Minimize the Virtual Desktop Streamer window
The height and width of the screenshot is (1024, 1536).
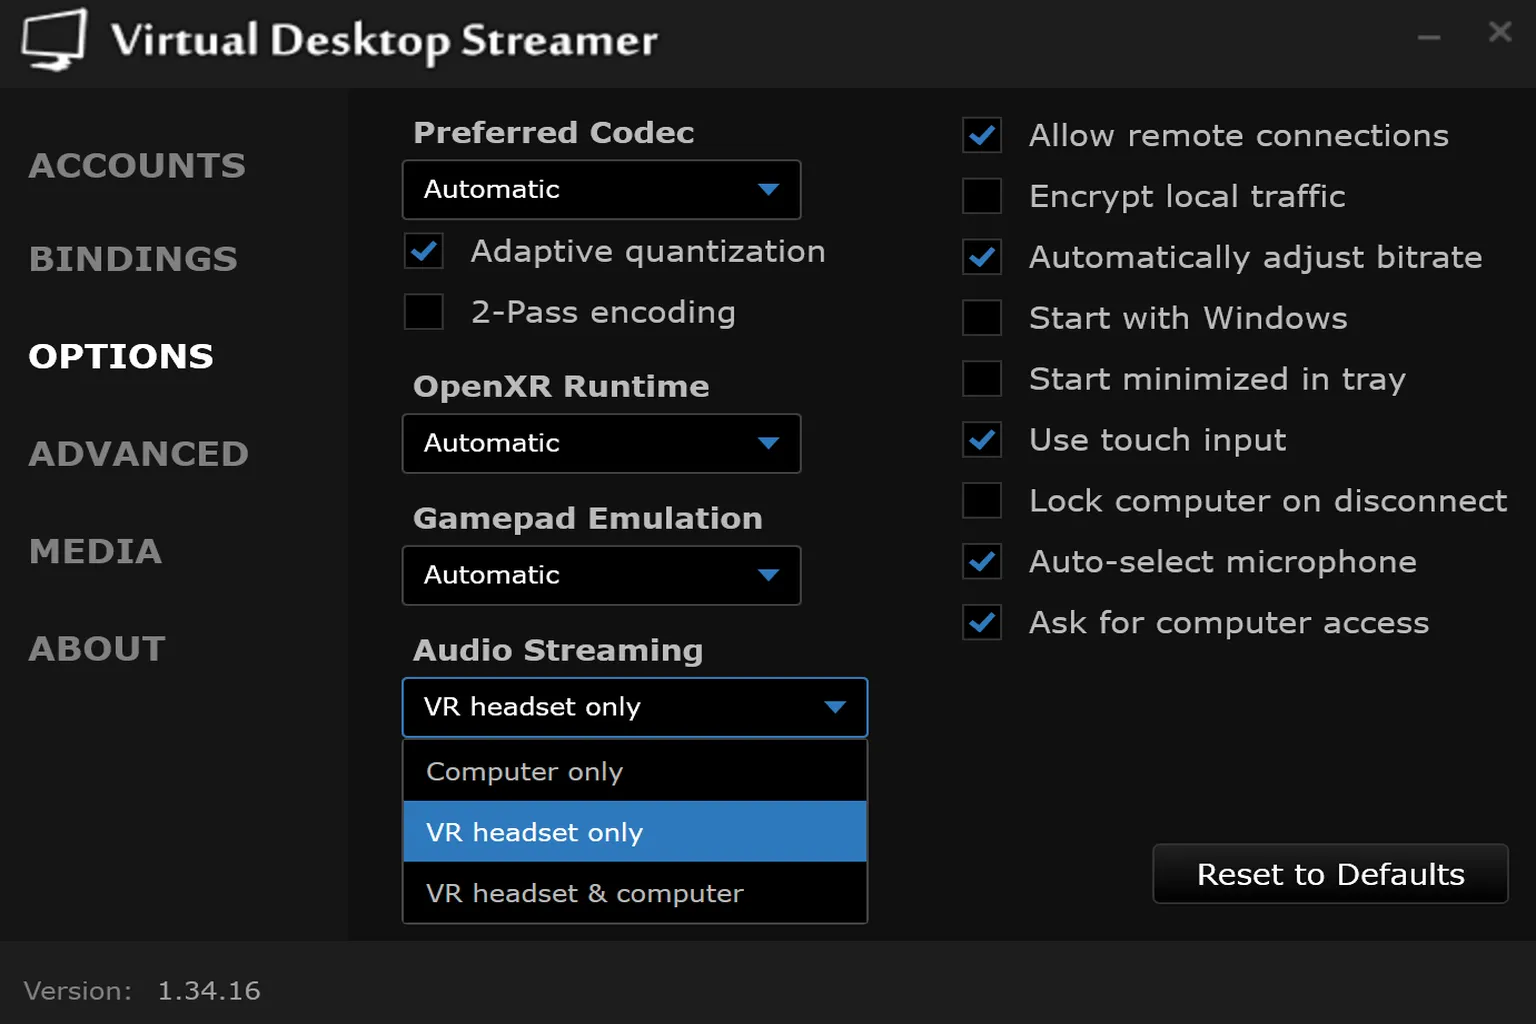point(1429,37)
